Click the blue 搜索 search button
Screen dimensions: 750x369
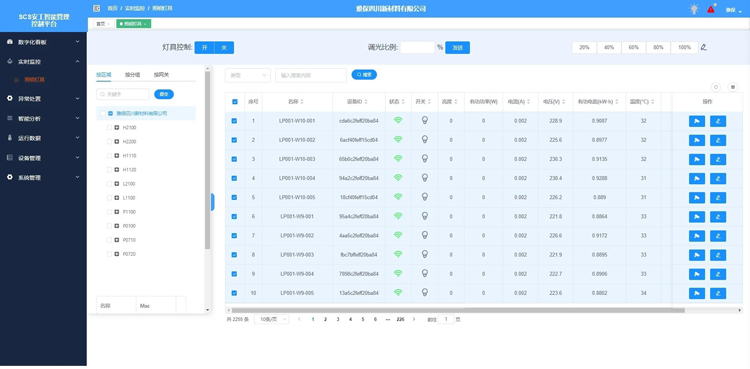point(364,75)
